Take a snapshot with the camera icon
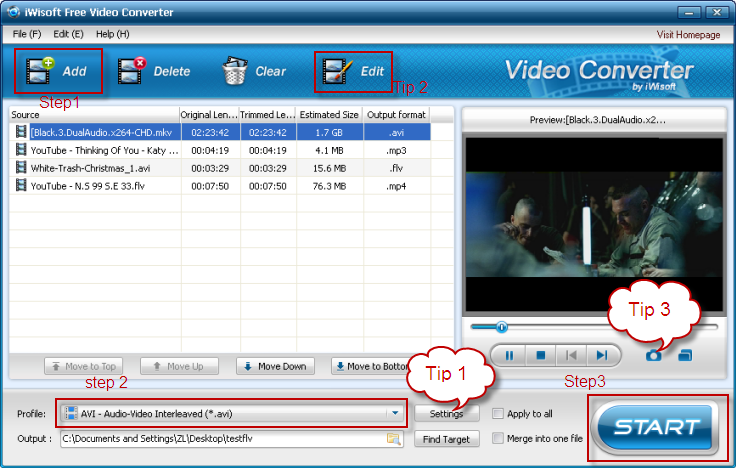This screenshot has height=468, width=736. click(x=653, y=355)
